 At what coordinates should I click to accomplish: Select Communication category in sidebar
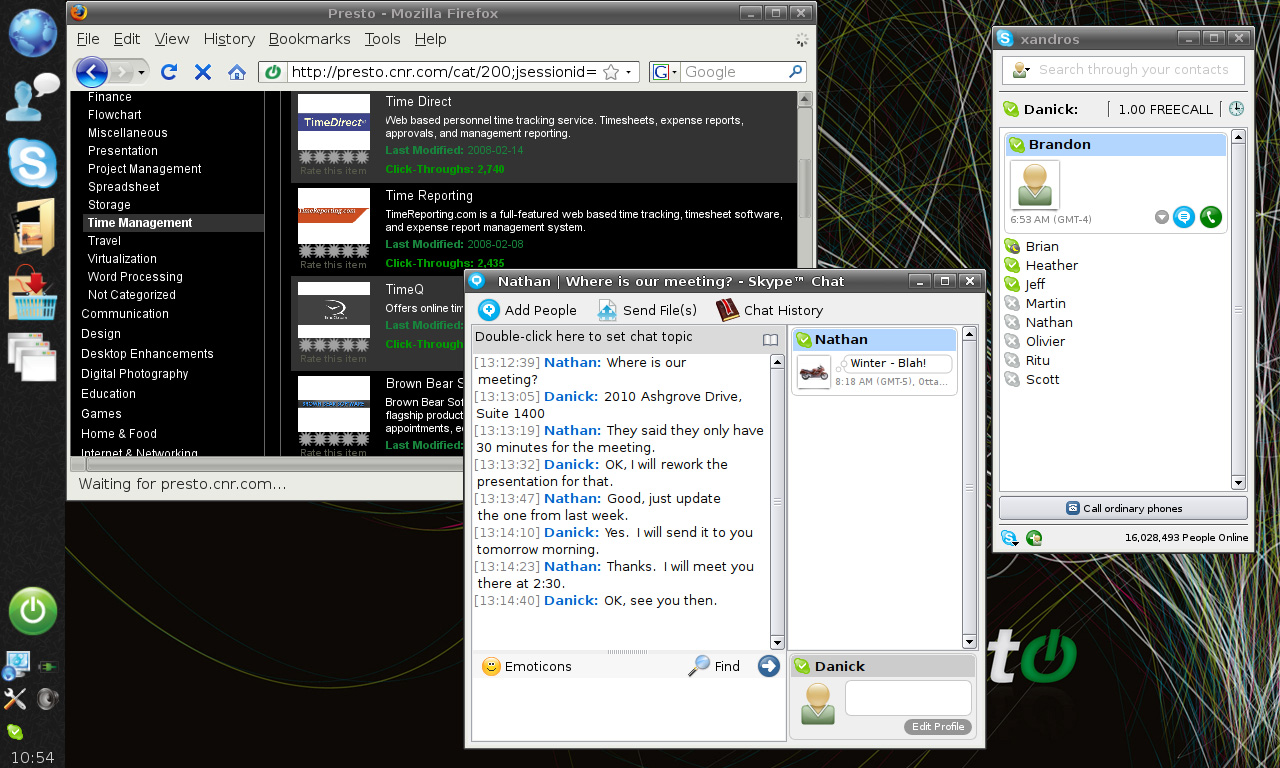click(x=125, y=314)
